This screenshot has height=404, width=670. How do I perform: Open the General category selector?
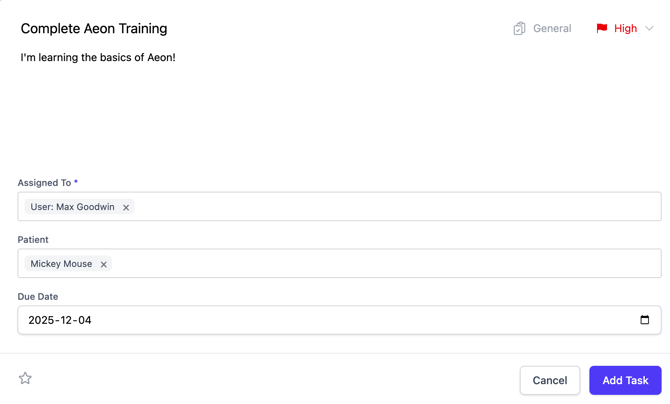click(x=551, y=29)
